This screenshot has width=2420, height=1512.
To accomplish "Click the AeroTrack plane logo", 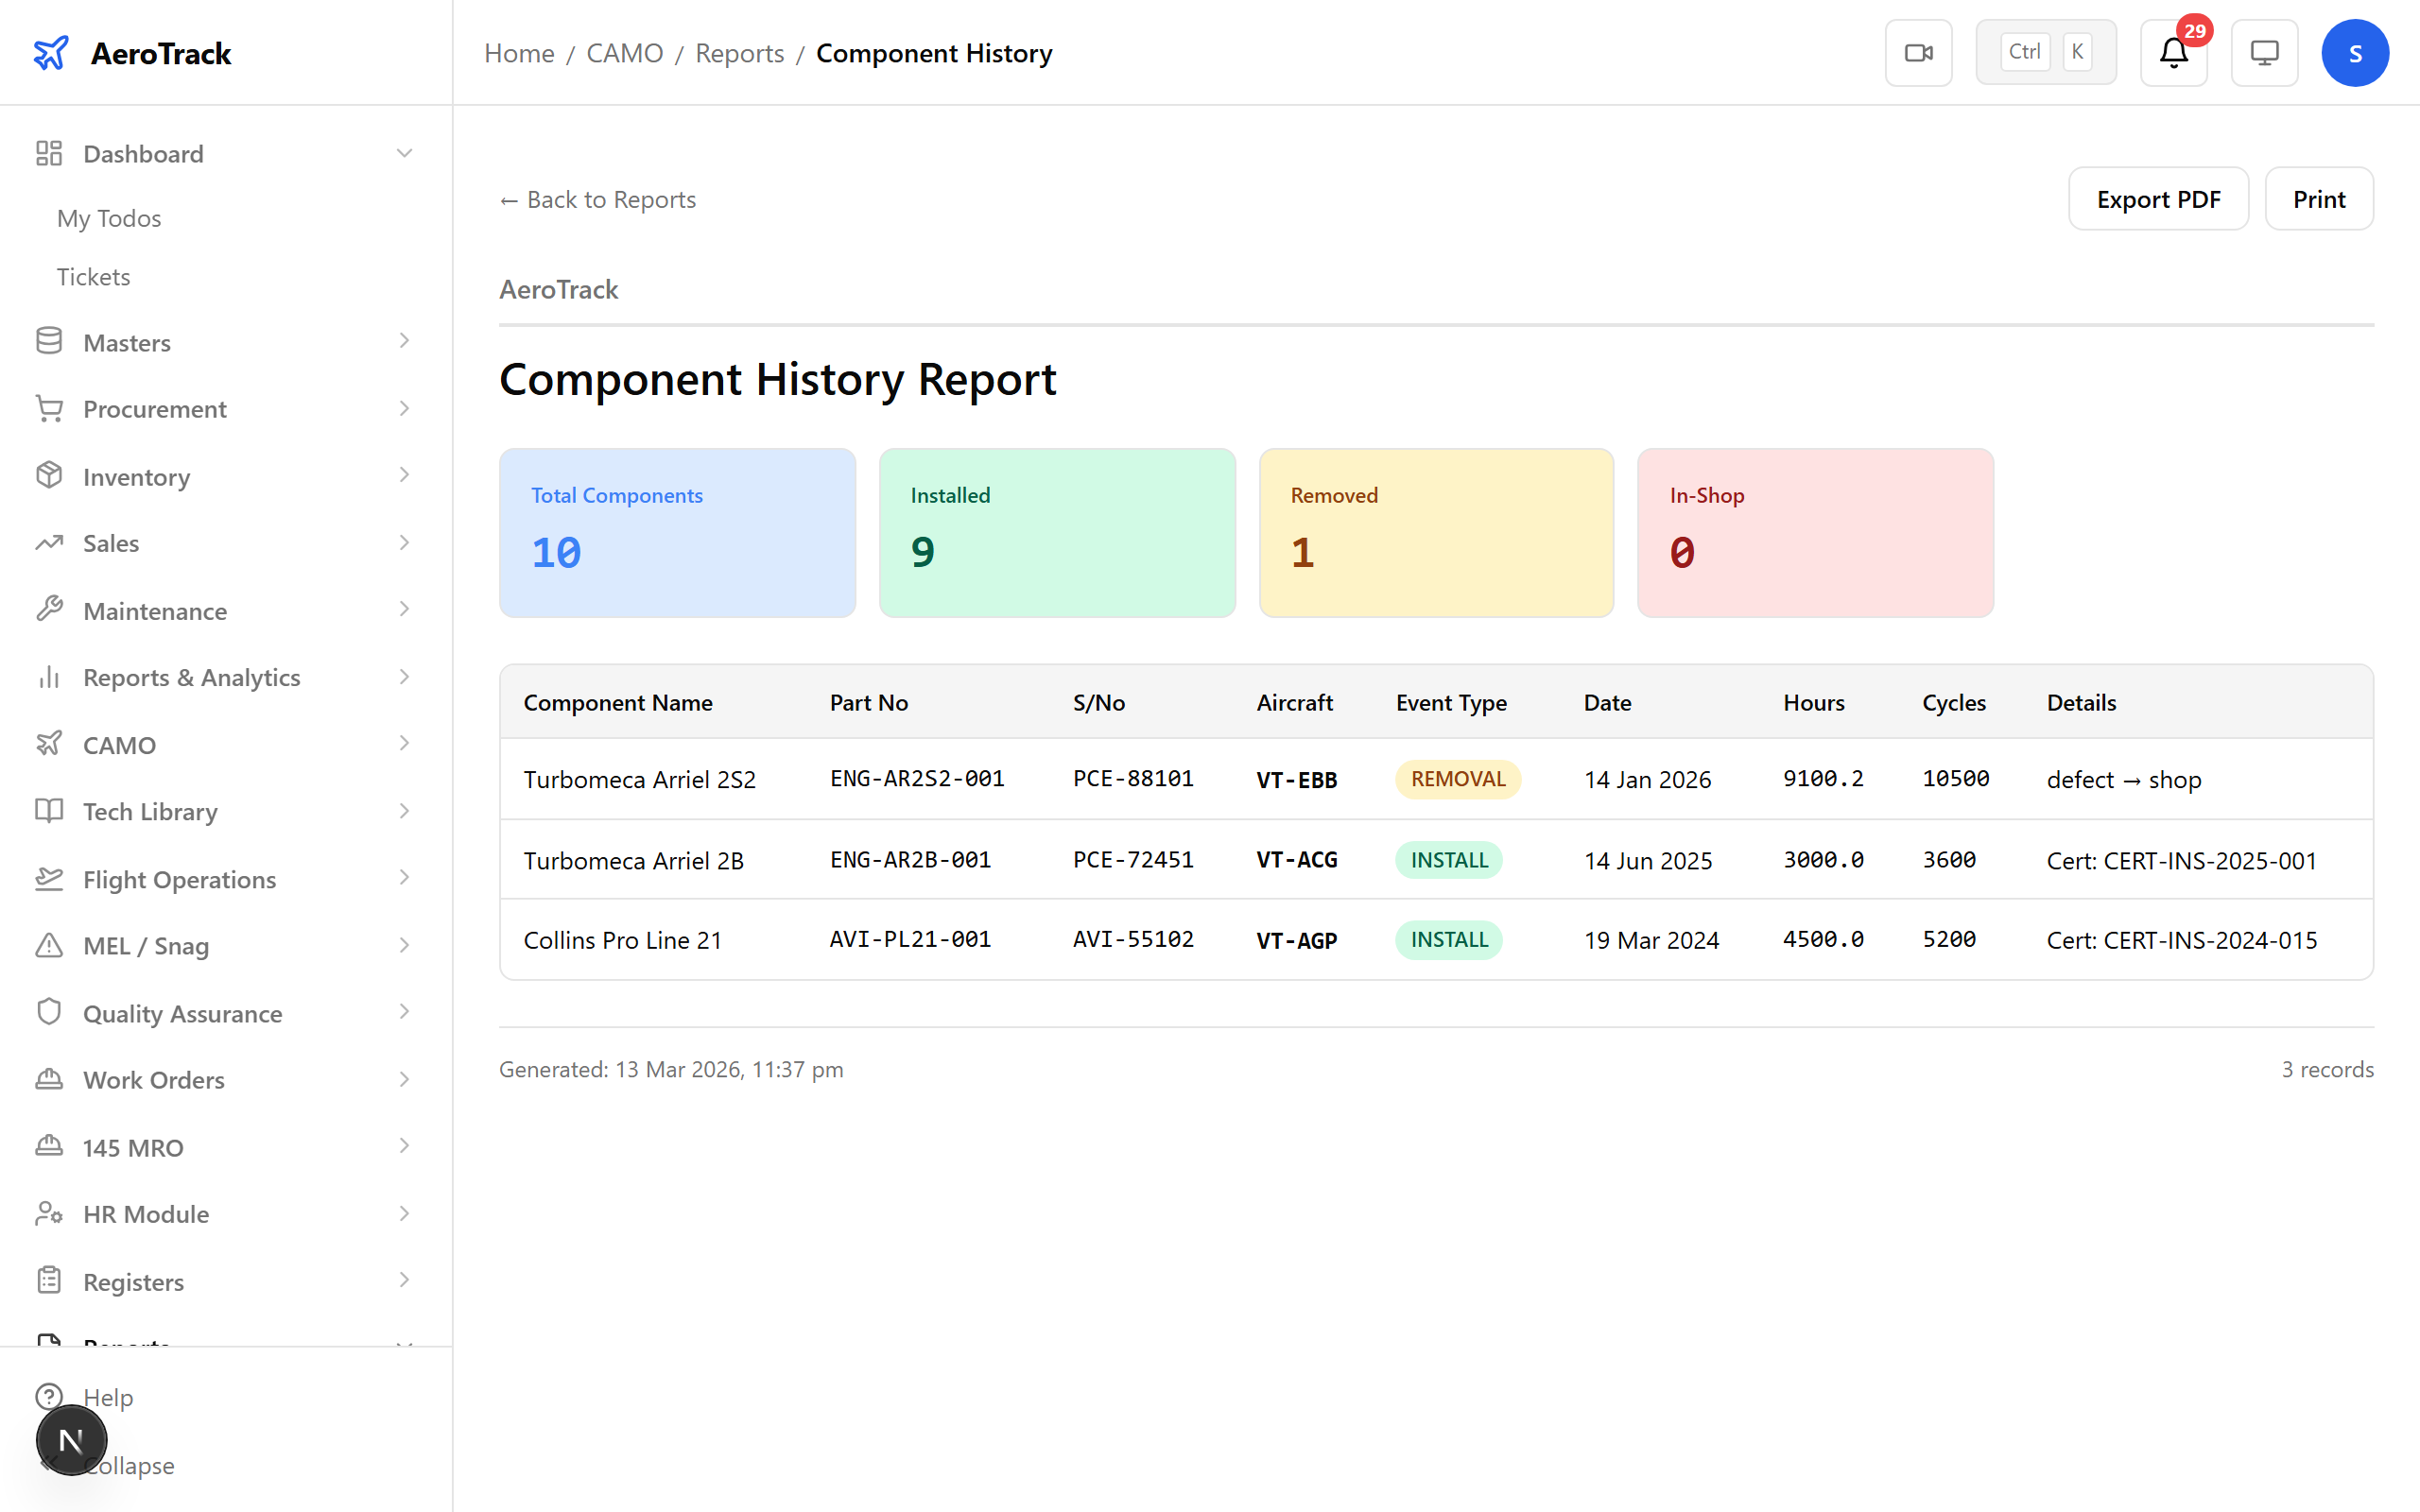I will point(51,53).
